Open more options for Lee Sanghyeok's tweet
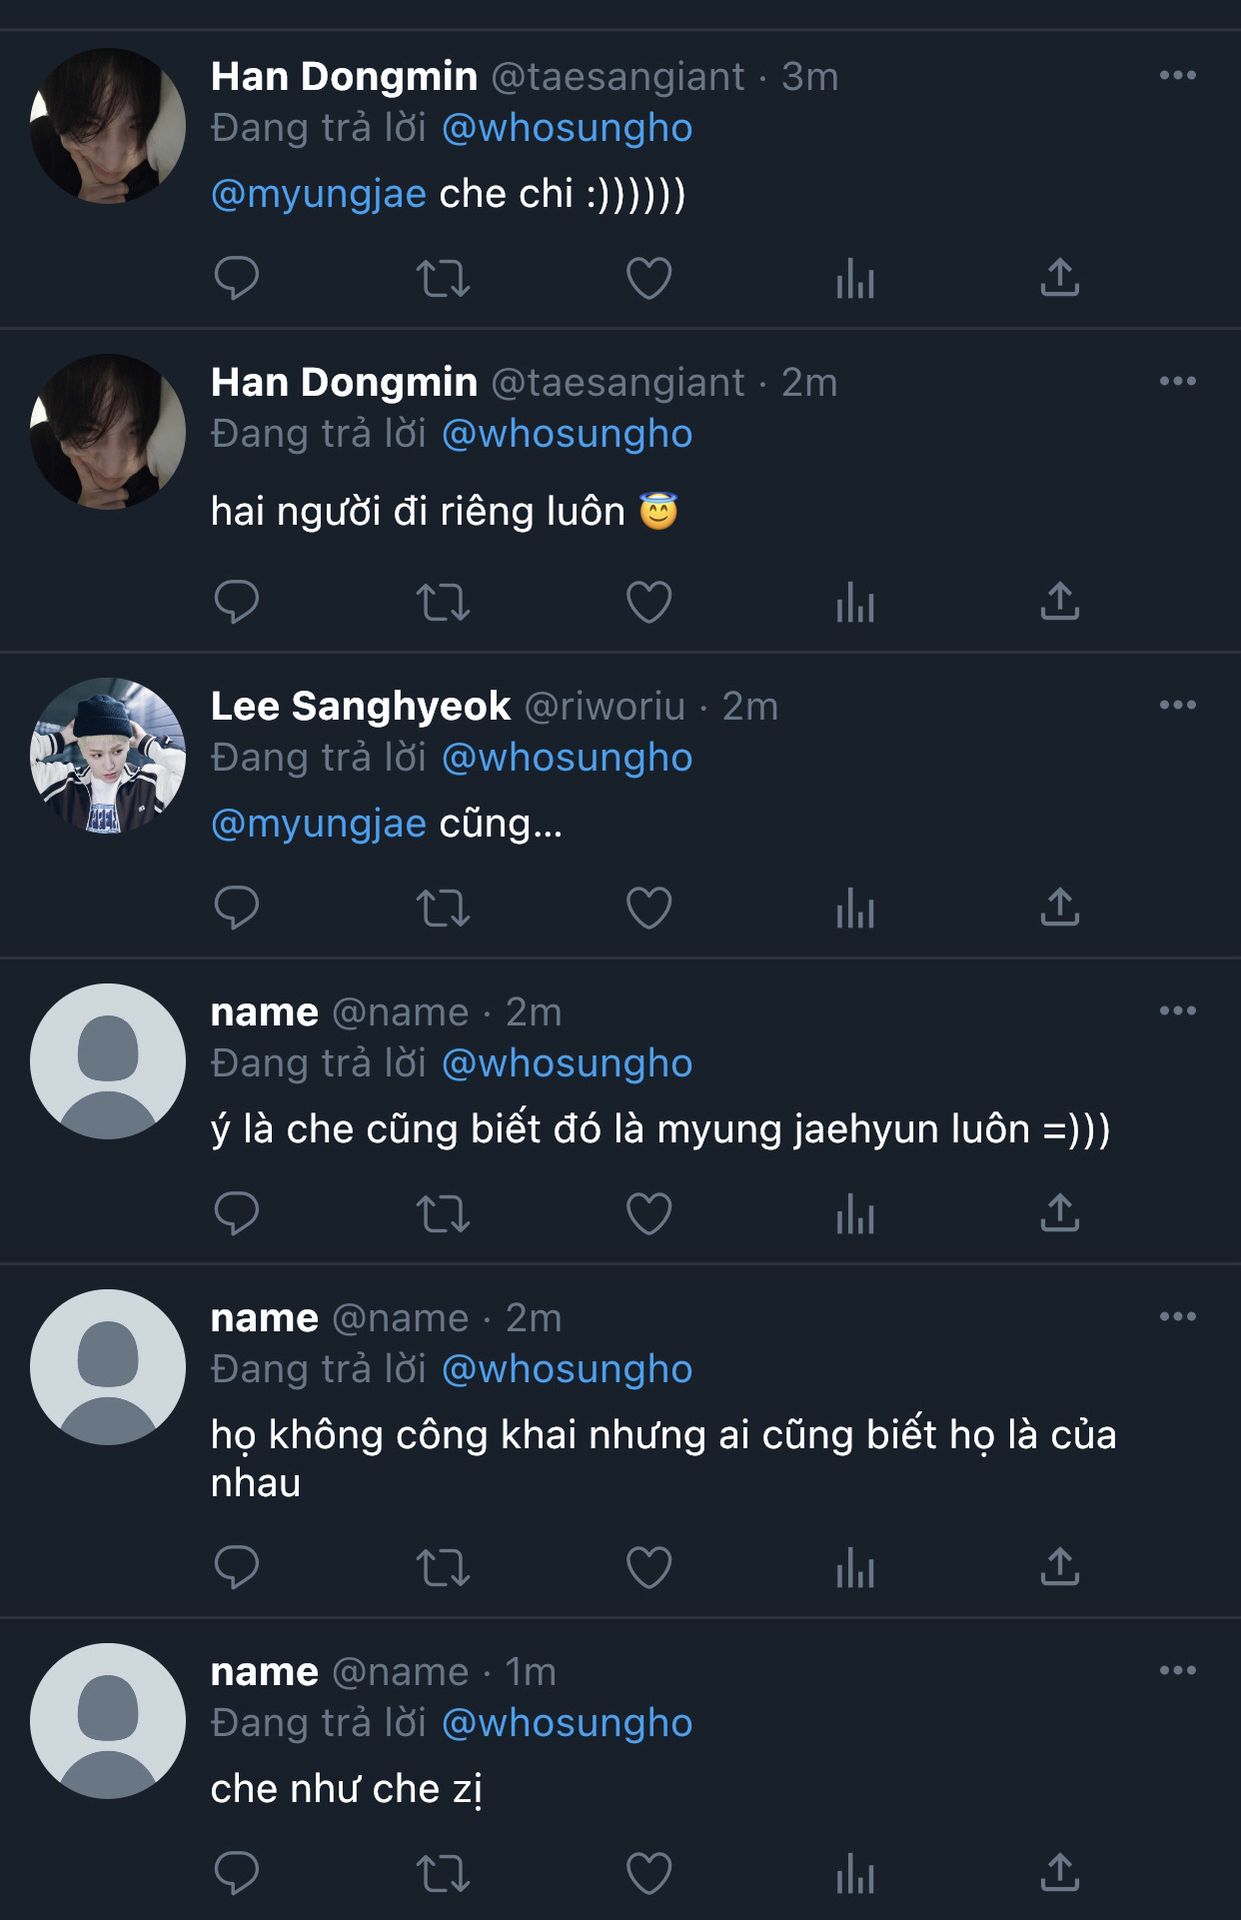 coord(1177,705)
